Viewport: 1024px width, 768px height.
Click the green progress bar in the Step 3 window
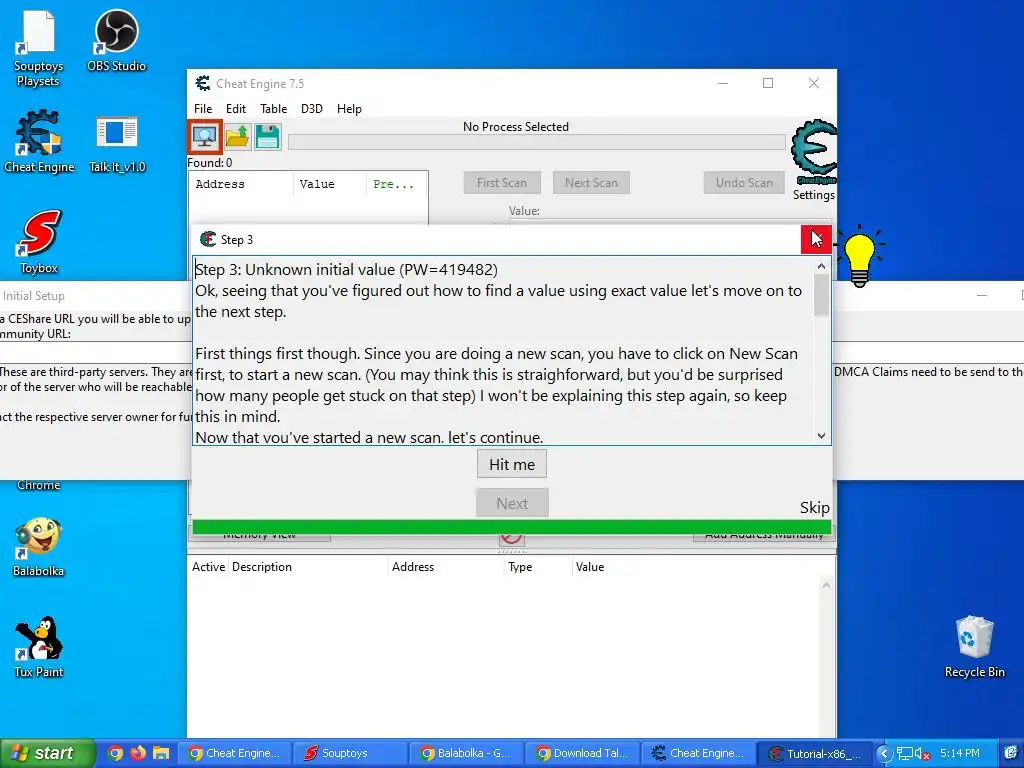511,527
